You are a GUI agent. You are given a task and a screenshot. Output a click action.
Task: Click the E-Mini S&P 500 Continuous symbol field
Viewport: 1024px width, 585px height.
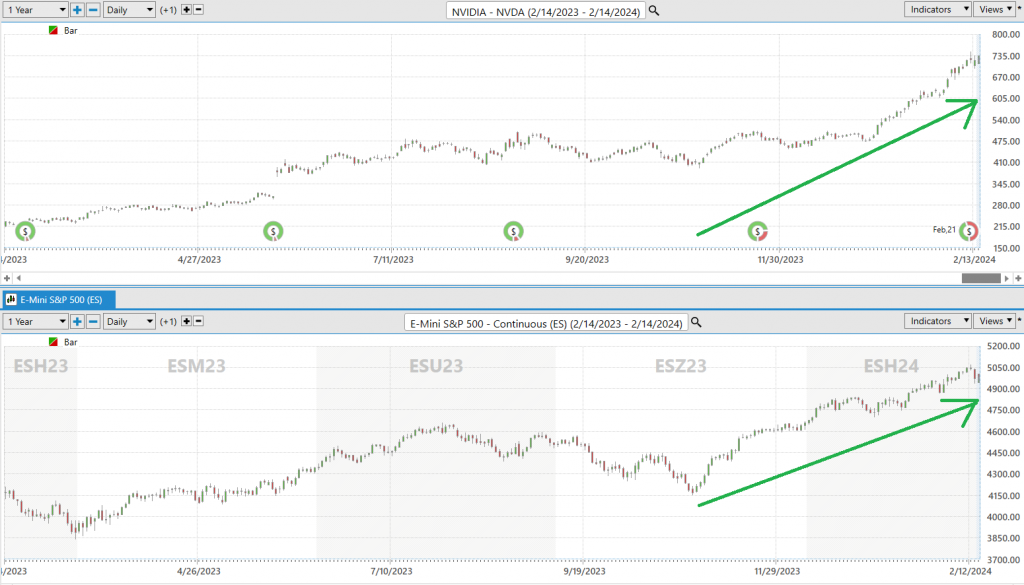(x=546, y=323)
